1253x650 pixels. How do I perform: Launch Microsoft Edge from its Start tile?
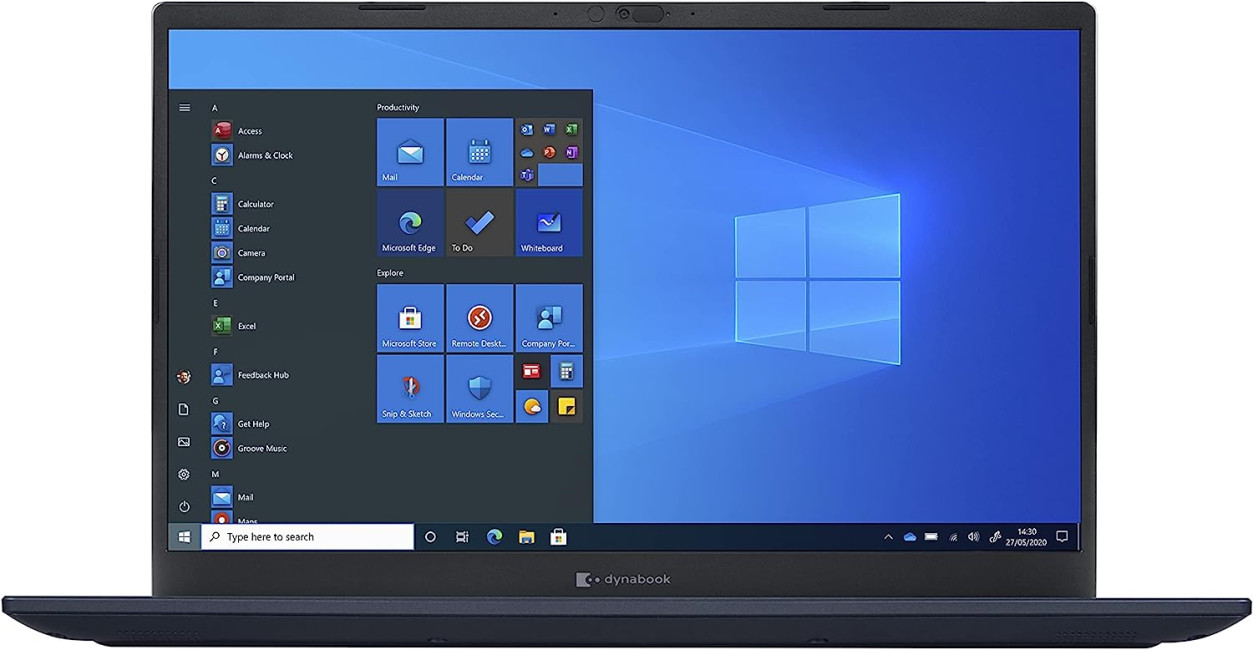click(410, 223)
